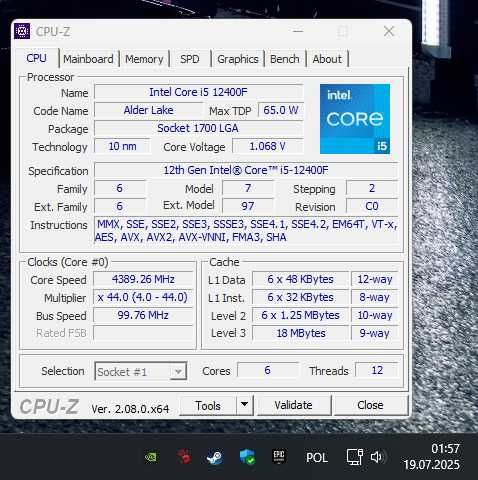Click the version text Ver. 2.08.0.x64
478x480 pixels.
click(130, 409)
